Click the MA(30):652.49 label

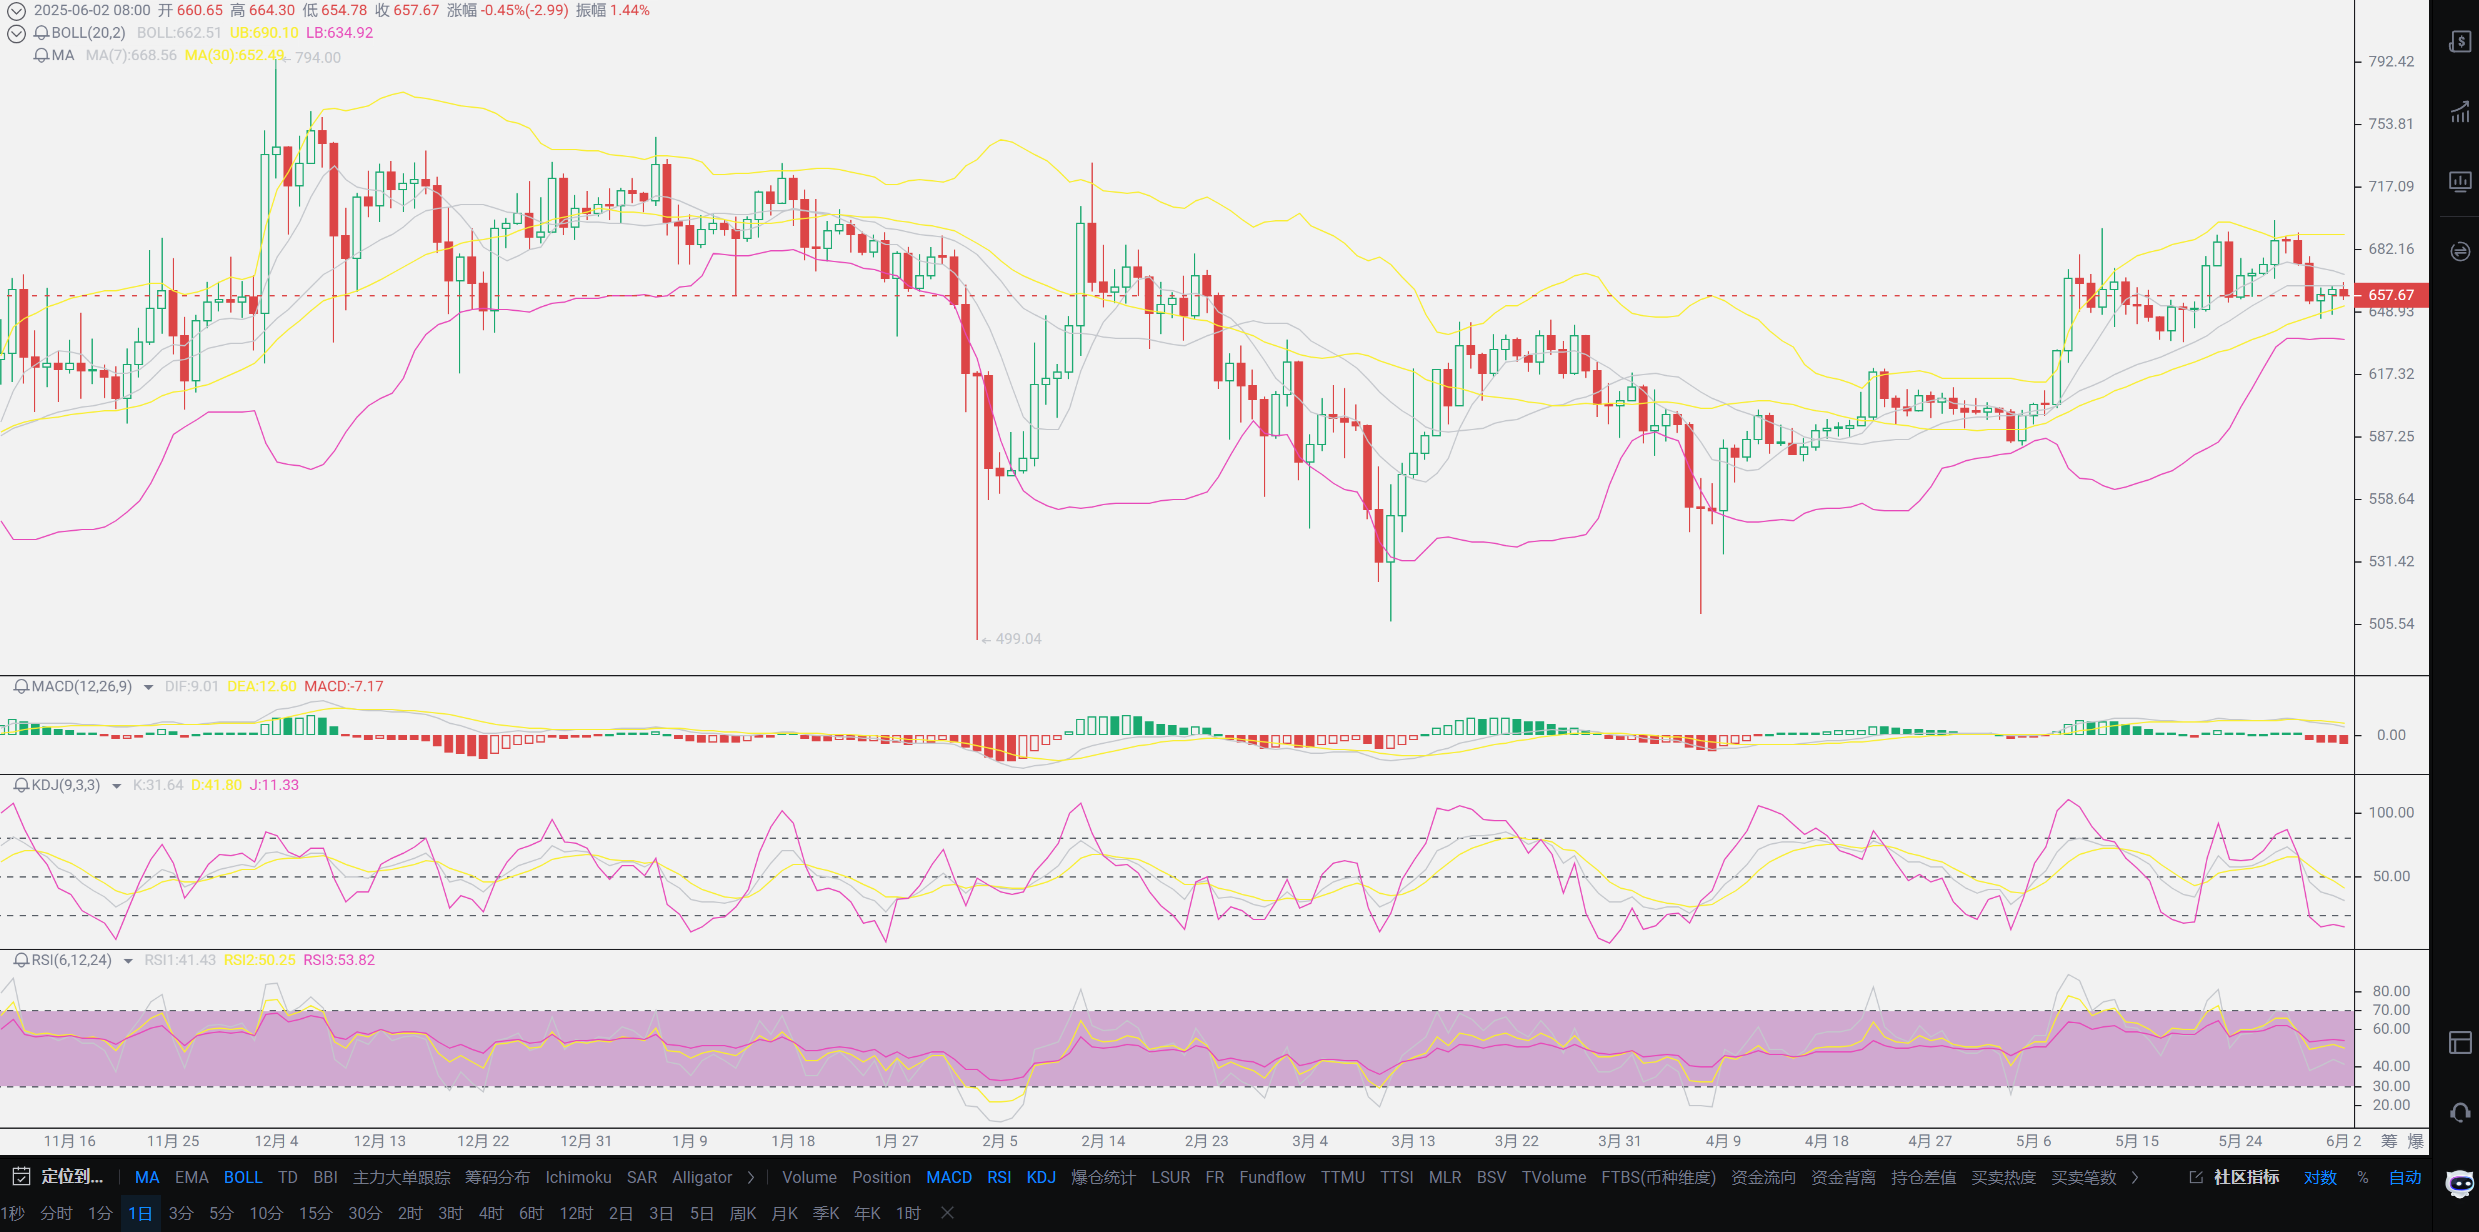(x=234, y=56)
